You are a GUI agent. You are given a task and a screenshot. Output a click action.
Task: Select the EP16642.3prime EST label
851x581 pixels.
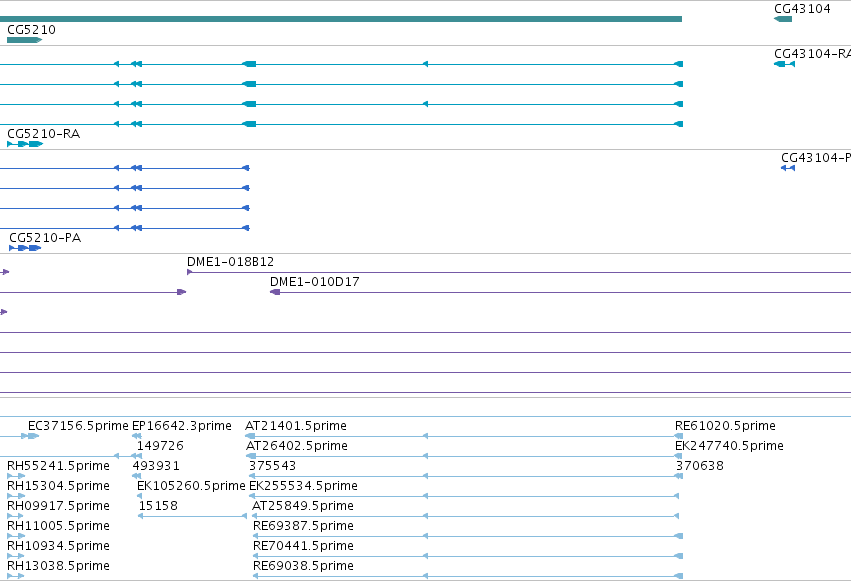[x=182, y=426]
